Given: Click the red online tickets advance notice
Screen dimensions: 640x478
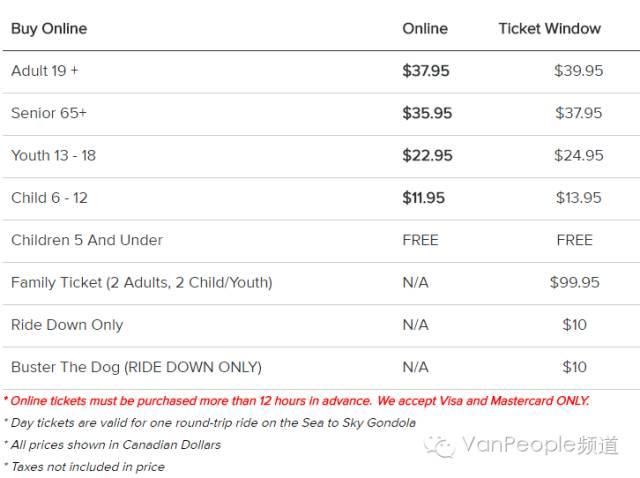Looking at the screenshot, I should pos(297,401).
